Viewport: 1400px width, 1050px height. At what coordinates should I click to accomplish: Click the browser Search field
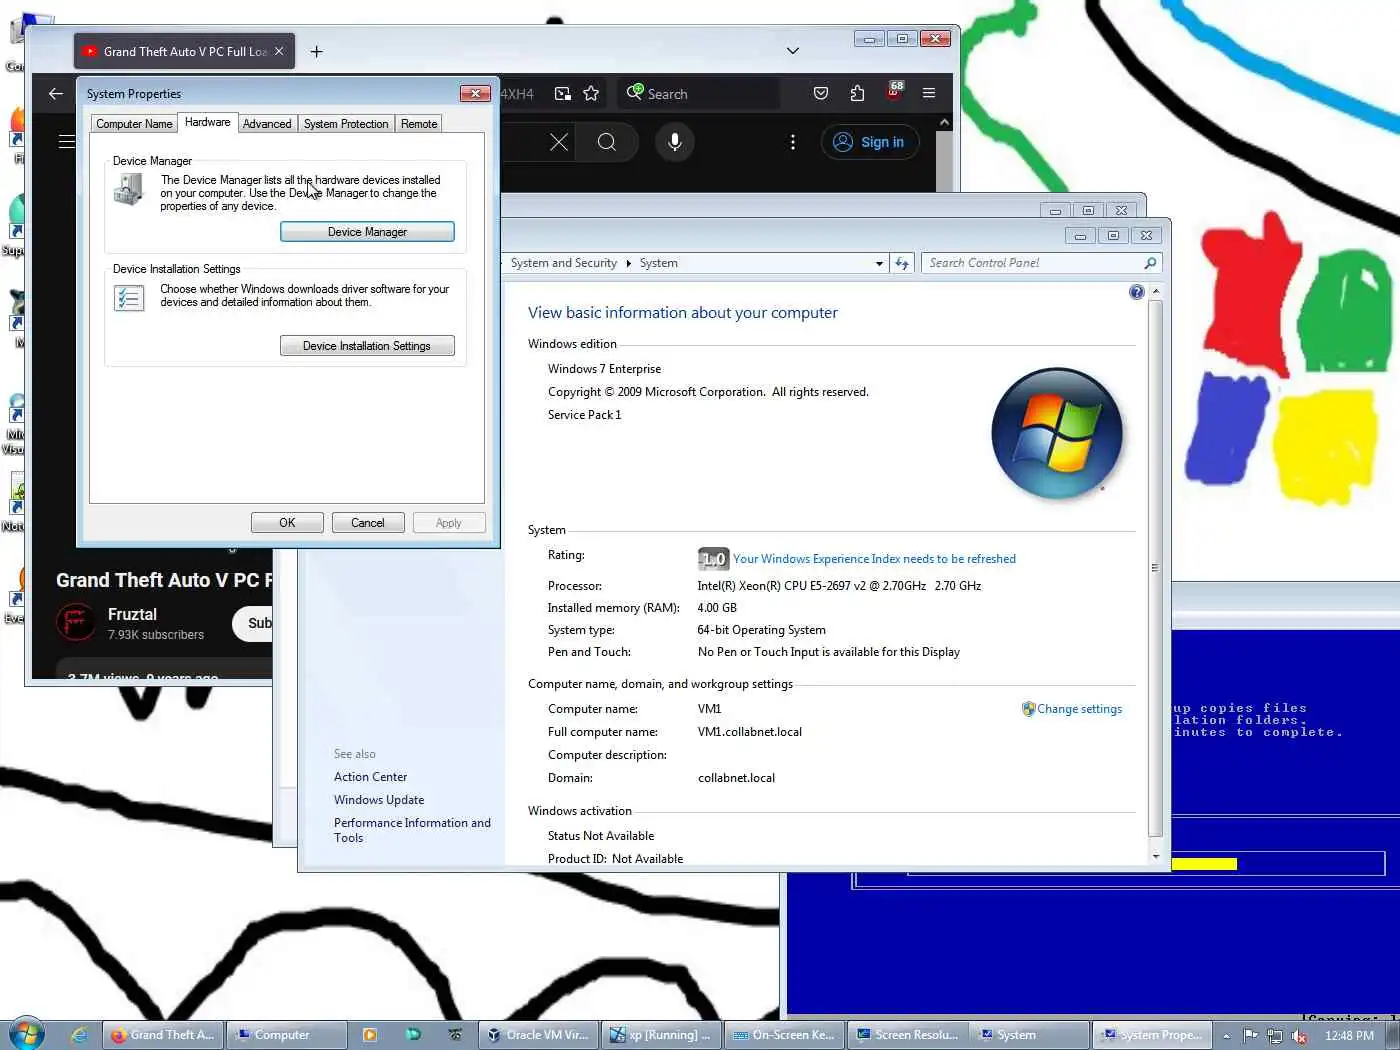pos(700,94)
